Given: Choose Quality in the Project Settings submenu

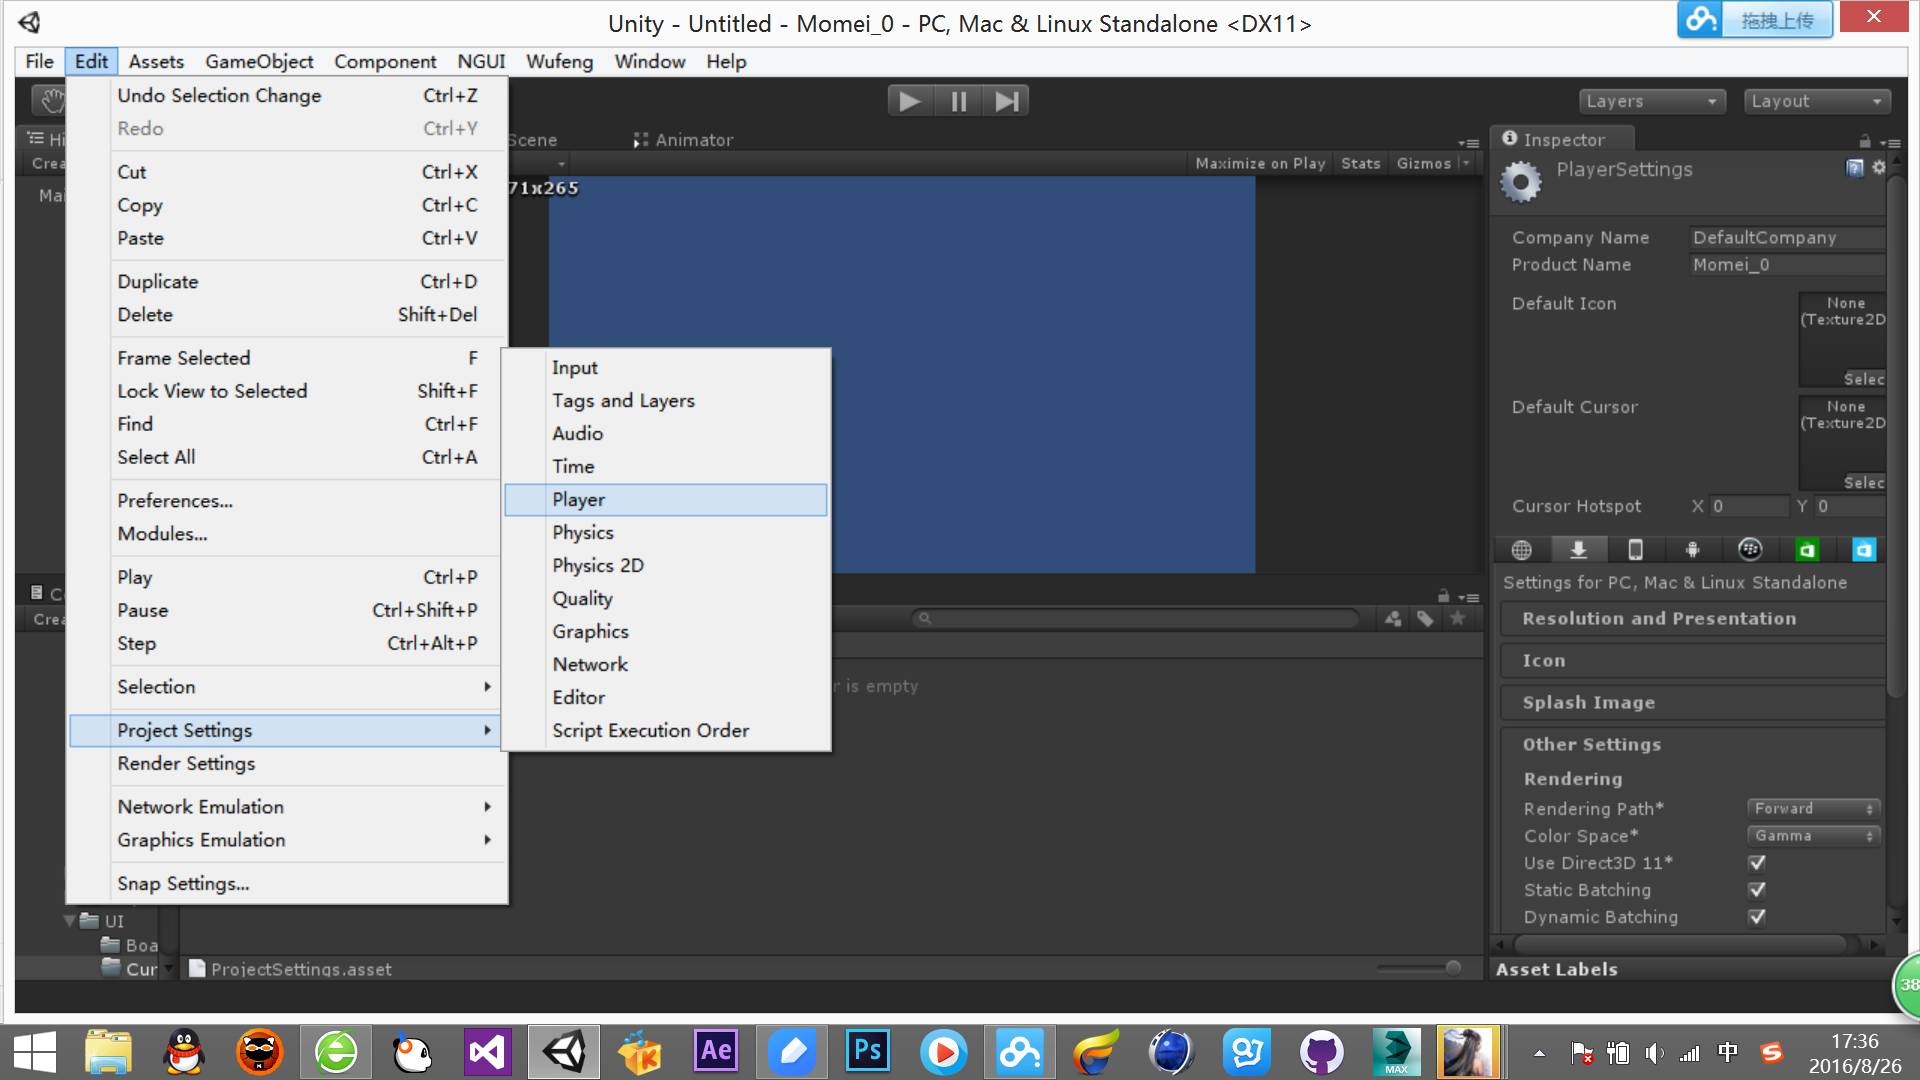Looking at the screenshot, I should click(x=665, y=598).
